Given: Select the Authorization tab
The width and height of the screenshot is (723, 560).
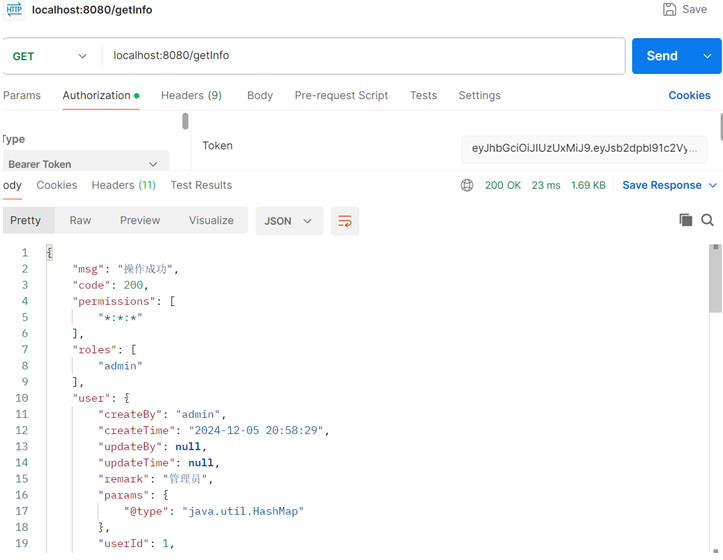Looking at the screenshot, I should pos(101,95).
